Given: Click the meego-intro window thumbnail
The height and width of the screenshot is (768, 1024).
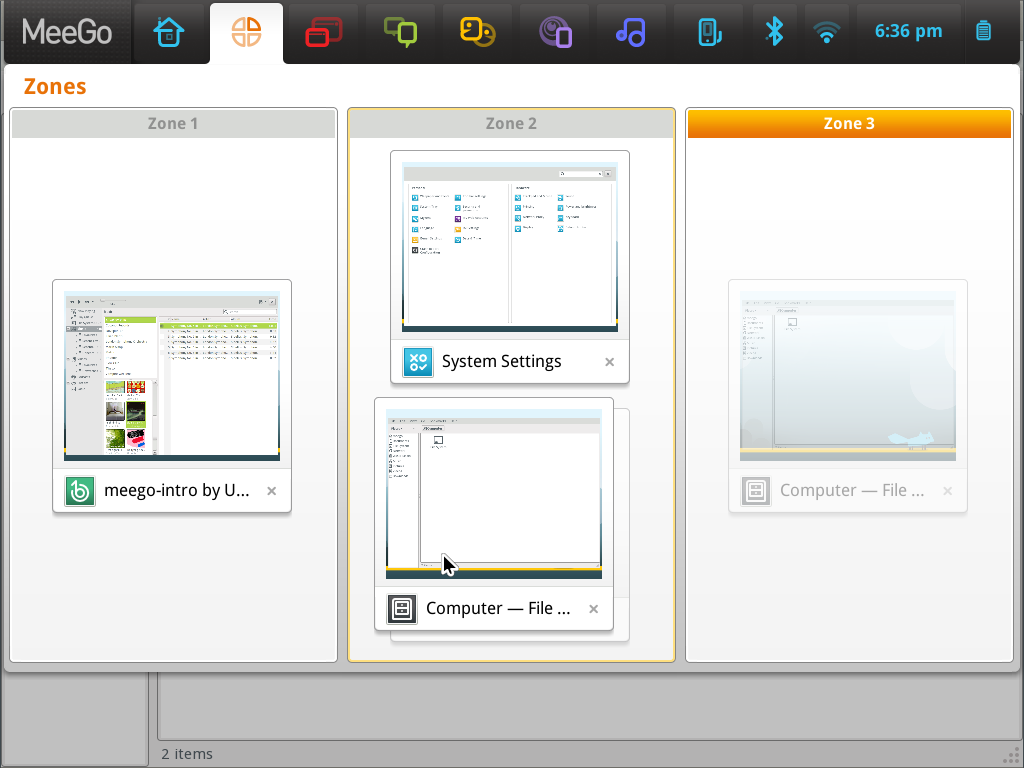Looking at the screenshot, I should coord(171,375).
